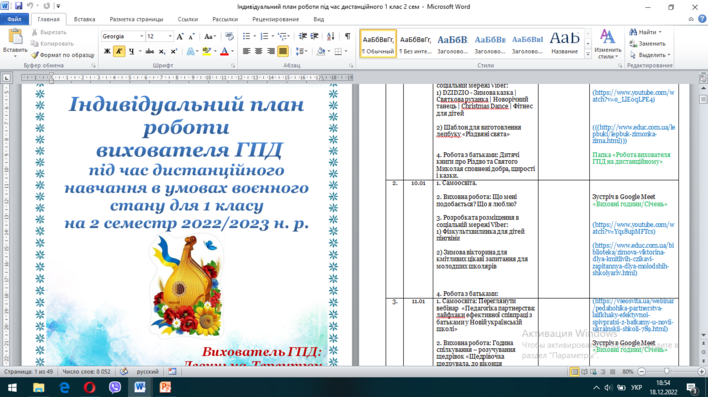Switch to the View (Вид) tab
708x397 pixels.
click(x=319, y=19)
